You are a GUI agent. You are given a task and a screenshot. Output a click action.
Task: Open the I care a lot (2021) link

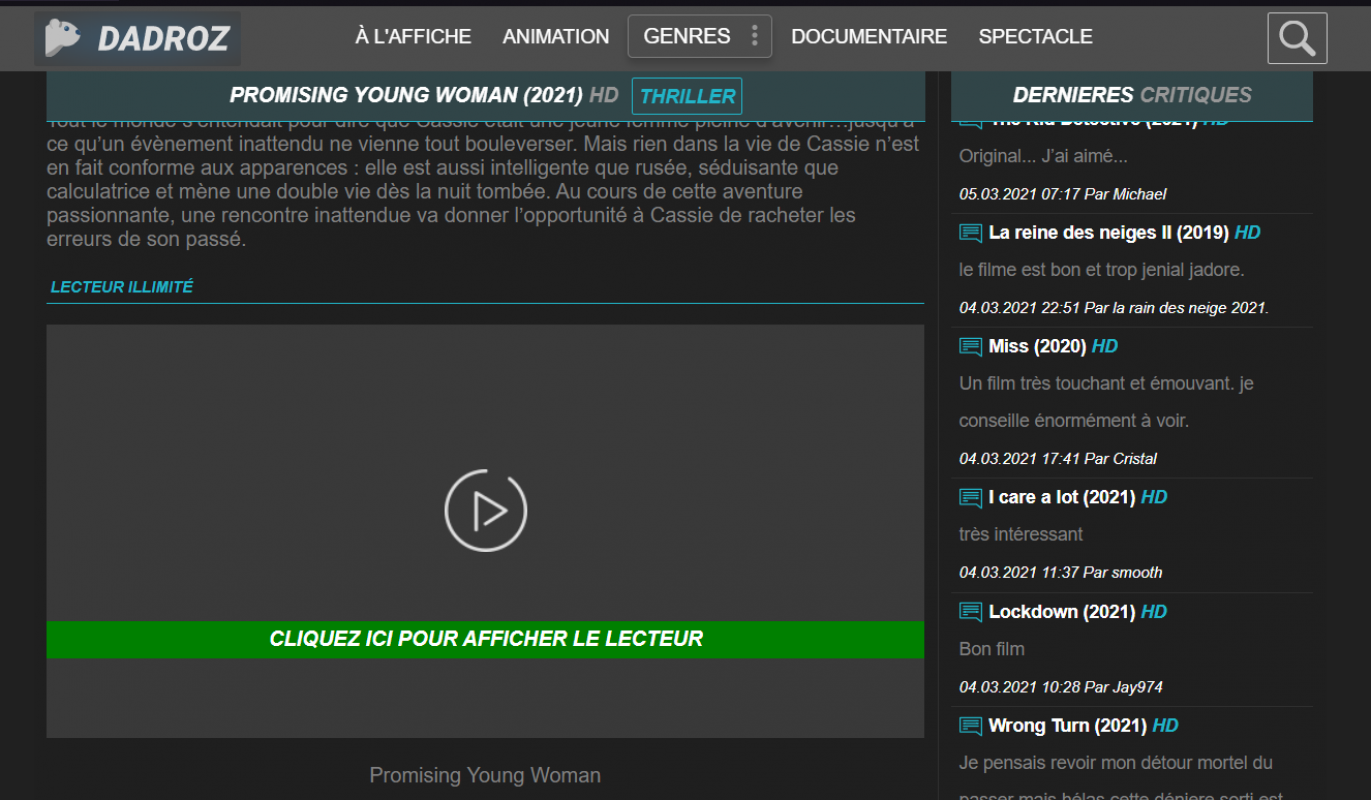tap(1062, 497)
